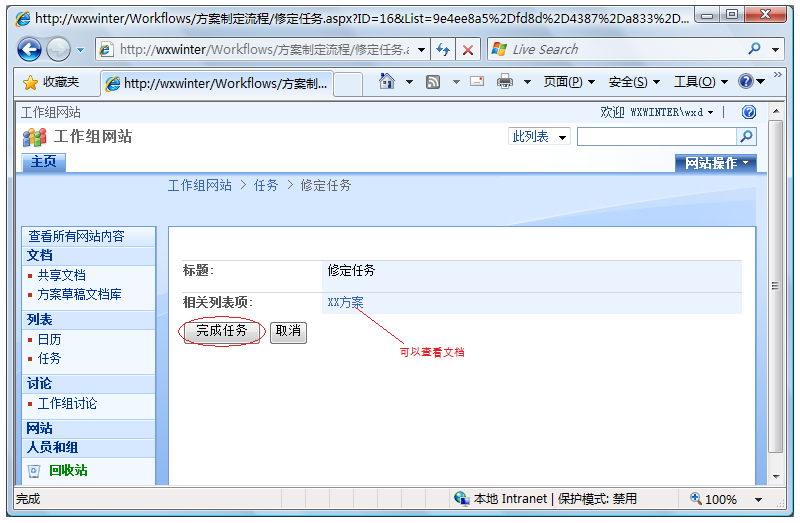Click the 100% zoom level button
The width and height of the screenshot is (800, 523).
click(x=714, y=499)
